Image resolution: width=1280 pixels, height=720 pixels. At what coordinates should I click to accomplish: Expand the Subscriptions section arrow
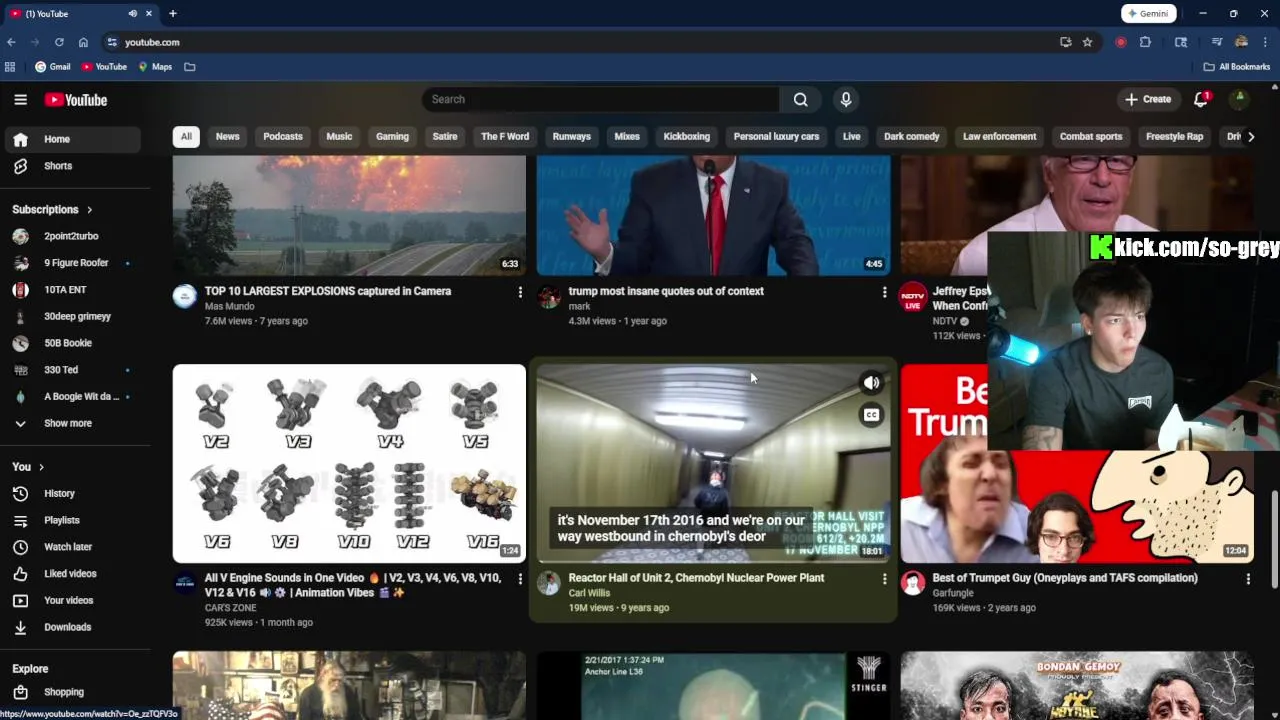pyautogui.click(x=89, y=210)
